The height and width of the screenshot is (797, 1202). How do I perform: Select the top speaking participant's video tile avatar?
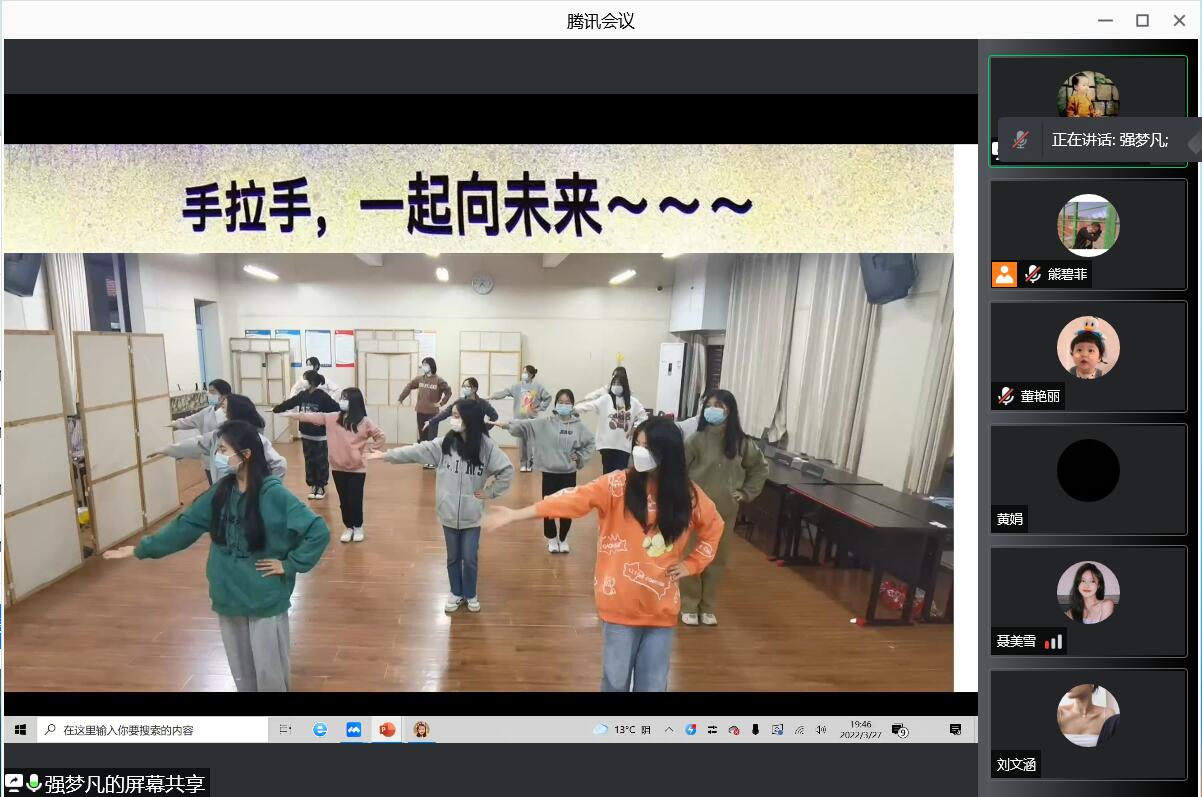pos(1088,96)
